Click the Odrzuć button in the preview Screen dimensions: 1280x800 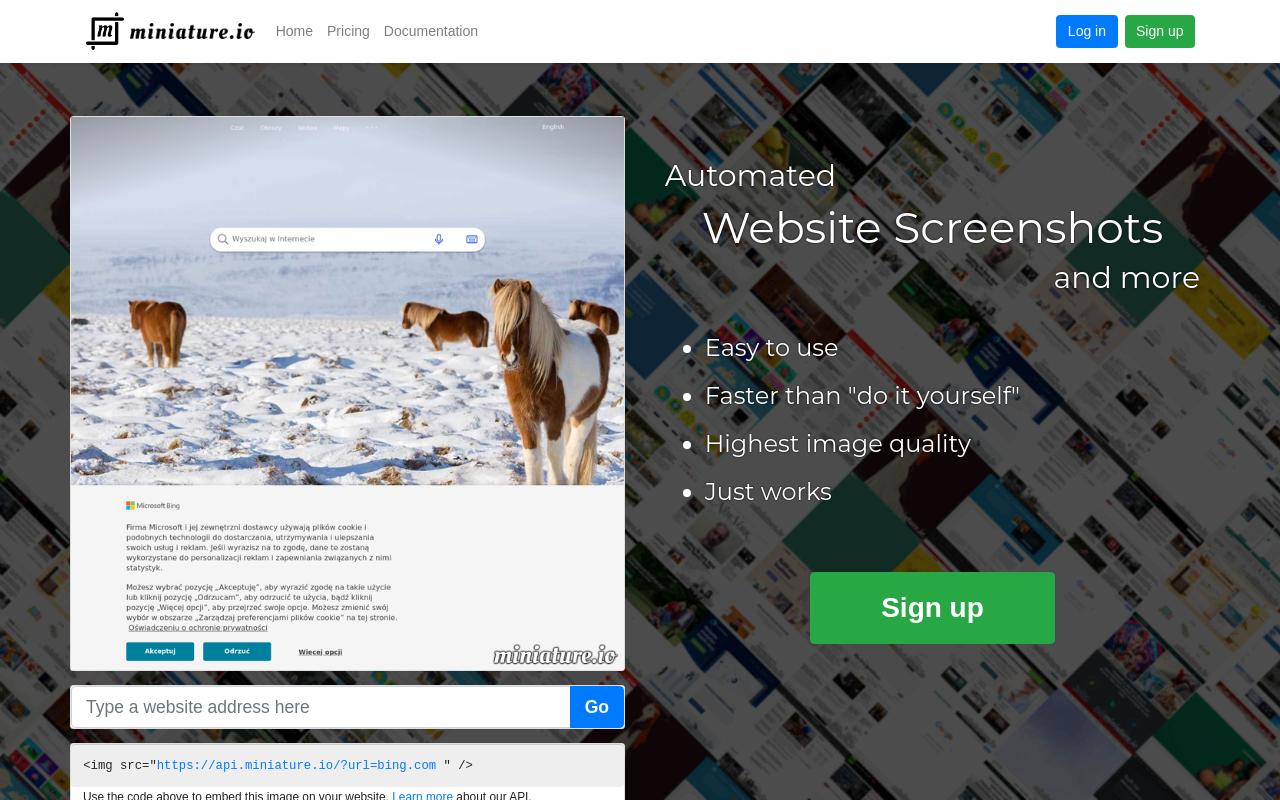click(x=237, y=651)
